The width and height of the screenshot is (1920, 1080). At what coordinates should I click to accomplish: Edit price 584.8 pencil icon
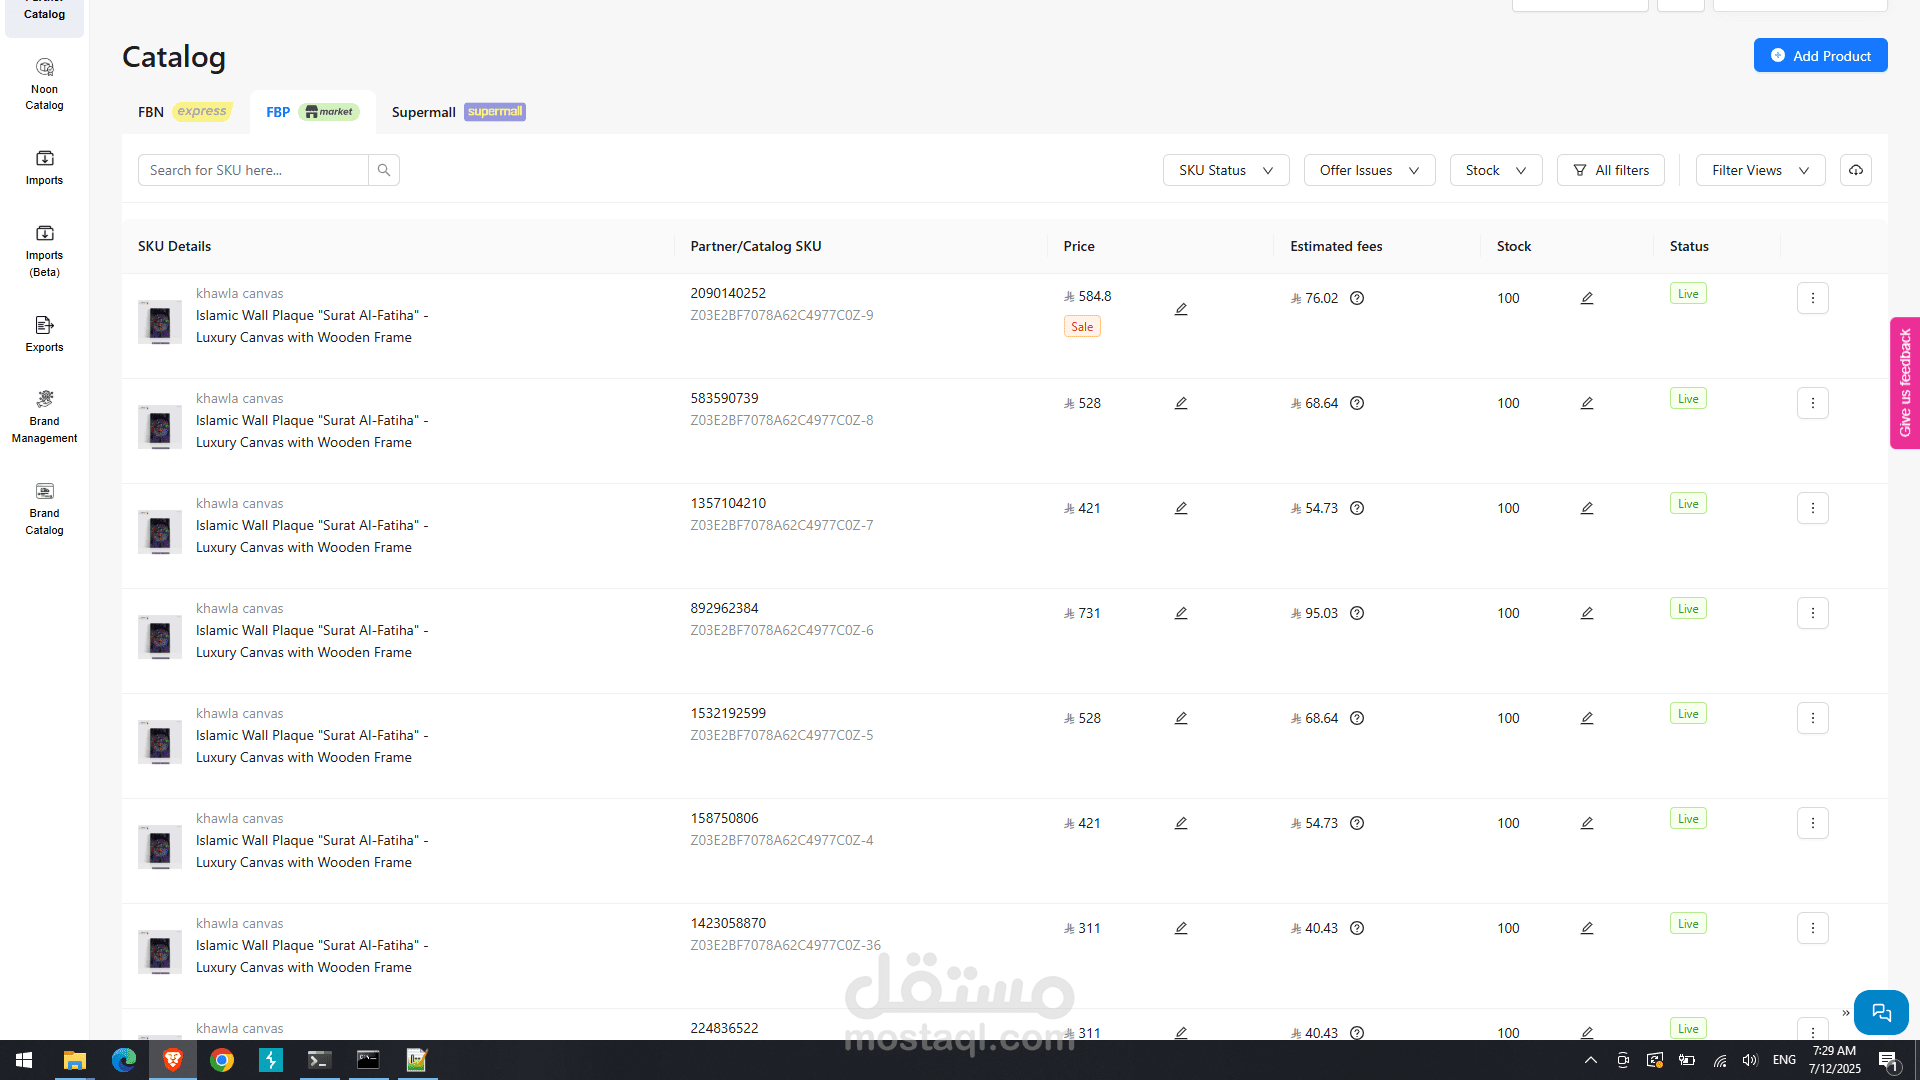point(1181,309)
